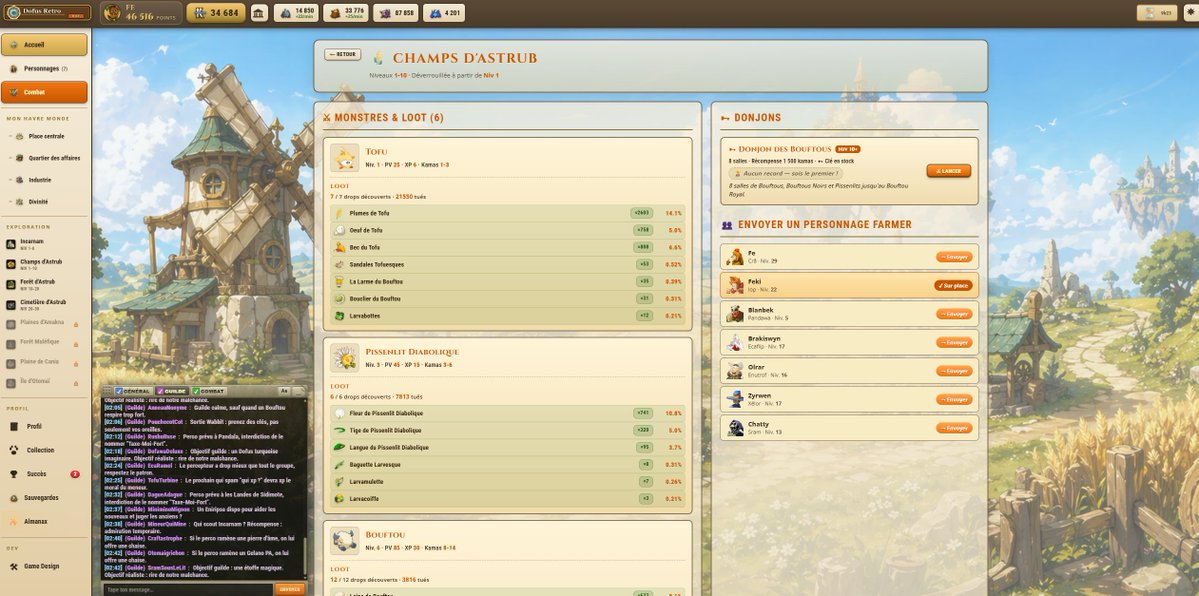Click Larvamulette item icon

[340, 482]
